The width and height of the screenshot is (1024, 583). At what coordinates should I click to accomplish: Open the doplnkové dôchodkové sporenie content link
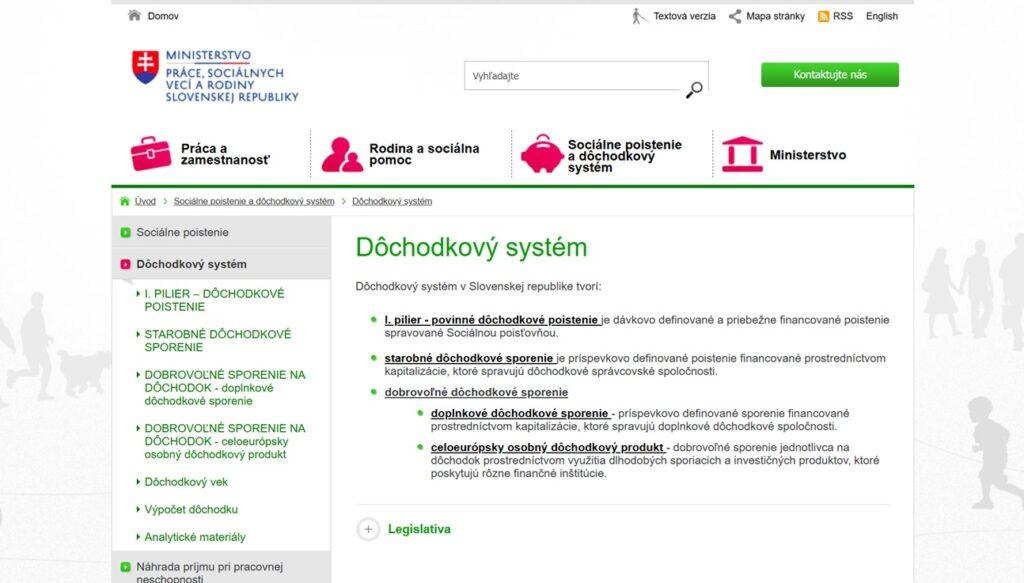pyautogui.click(x=519, y=413)
